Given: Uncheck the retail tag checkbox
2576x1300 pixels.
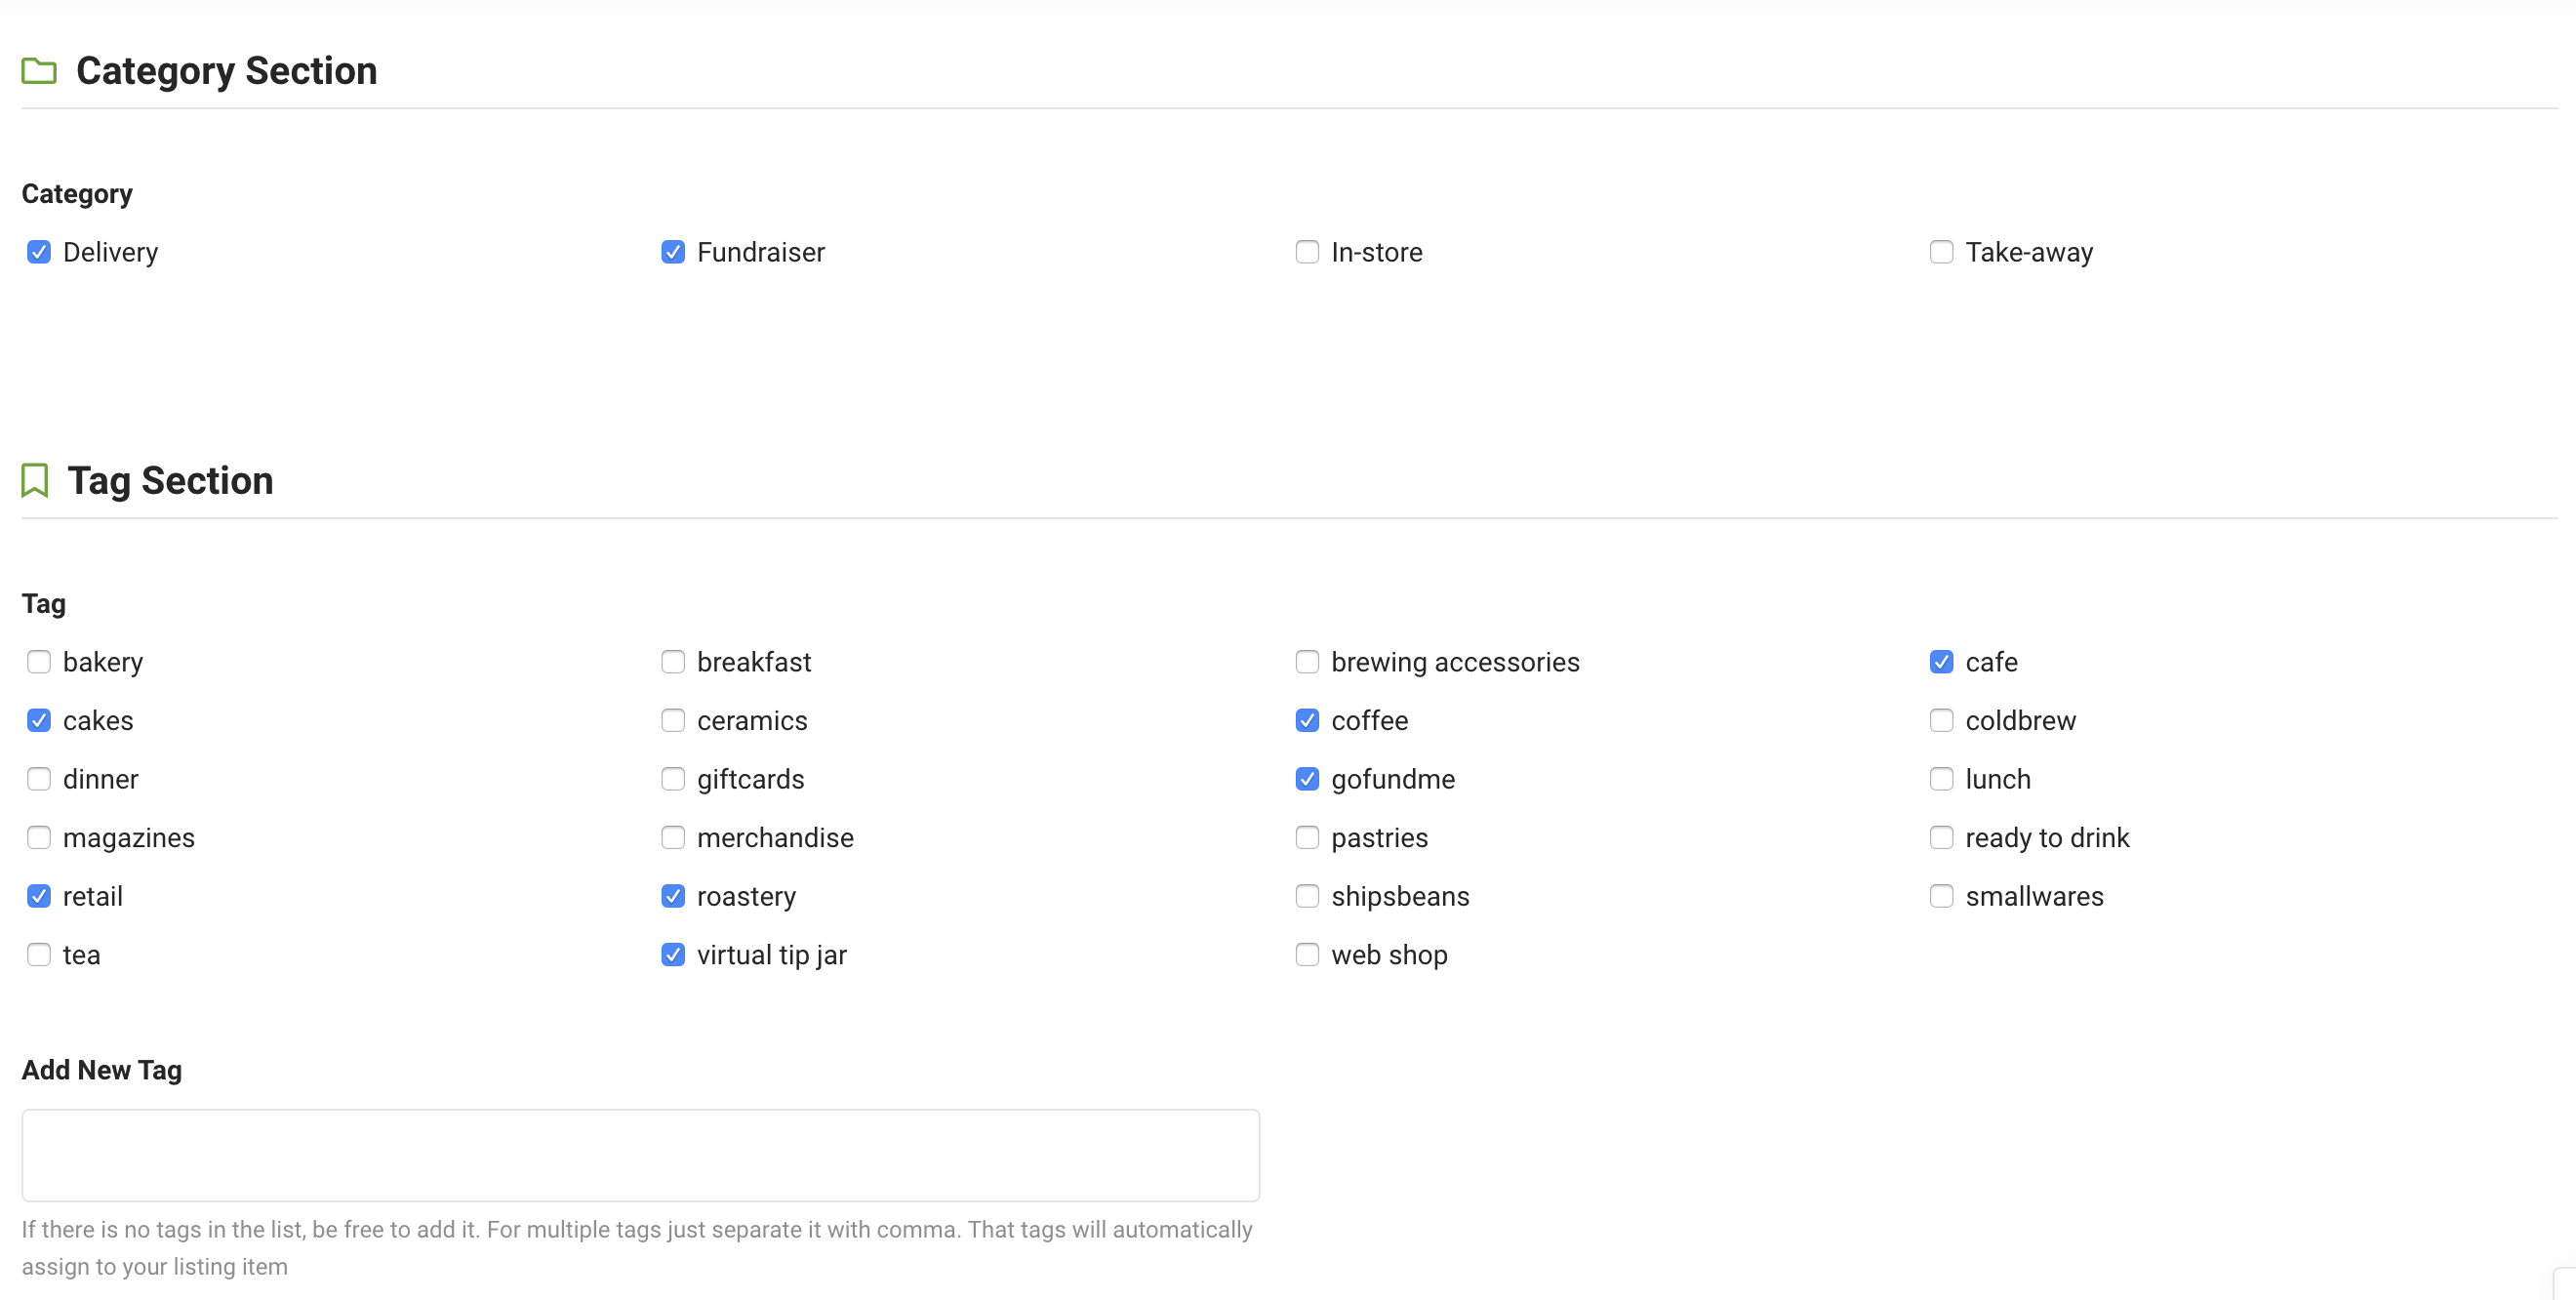Looking at the screenshot, I should (x=39, y=896).
